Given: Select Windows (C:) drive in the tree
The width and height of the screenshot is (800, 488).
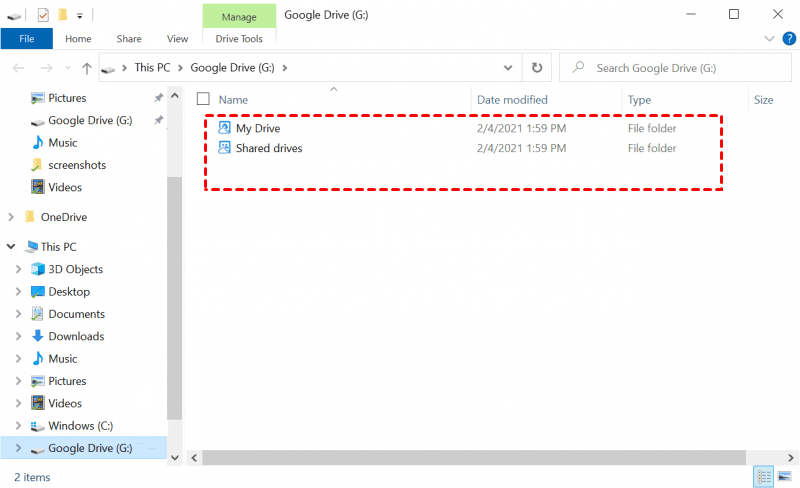Looking at the screenshot, I should click(x=80, y=426).
